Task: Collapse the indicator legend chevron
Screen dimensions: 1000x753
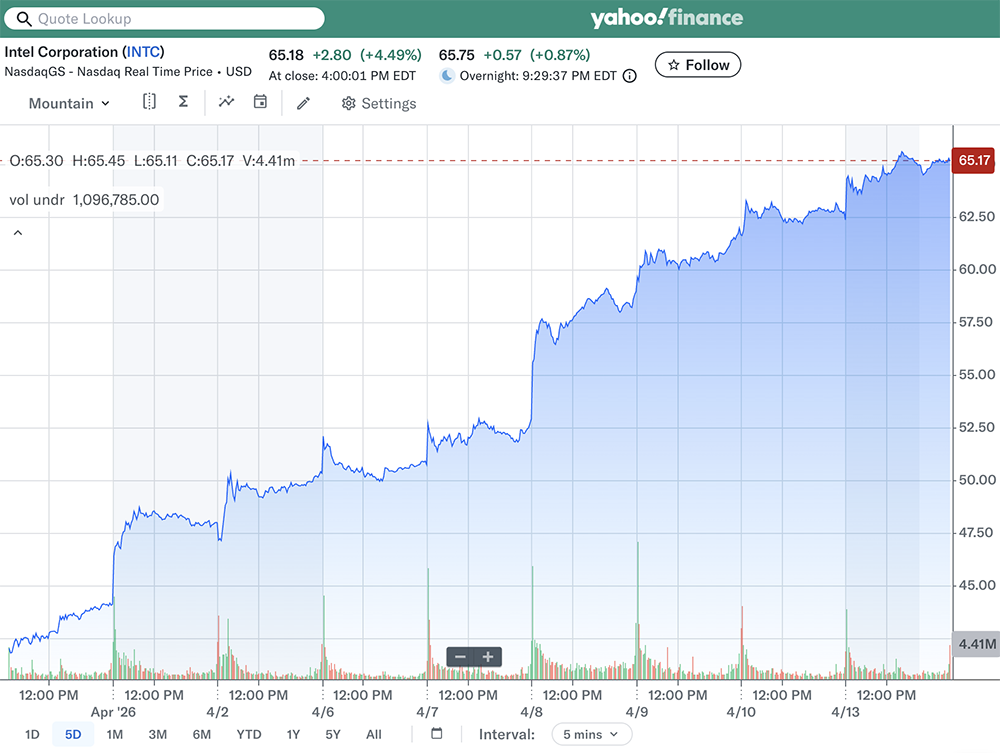Action: click(18, 233)
